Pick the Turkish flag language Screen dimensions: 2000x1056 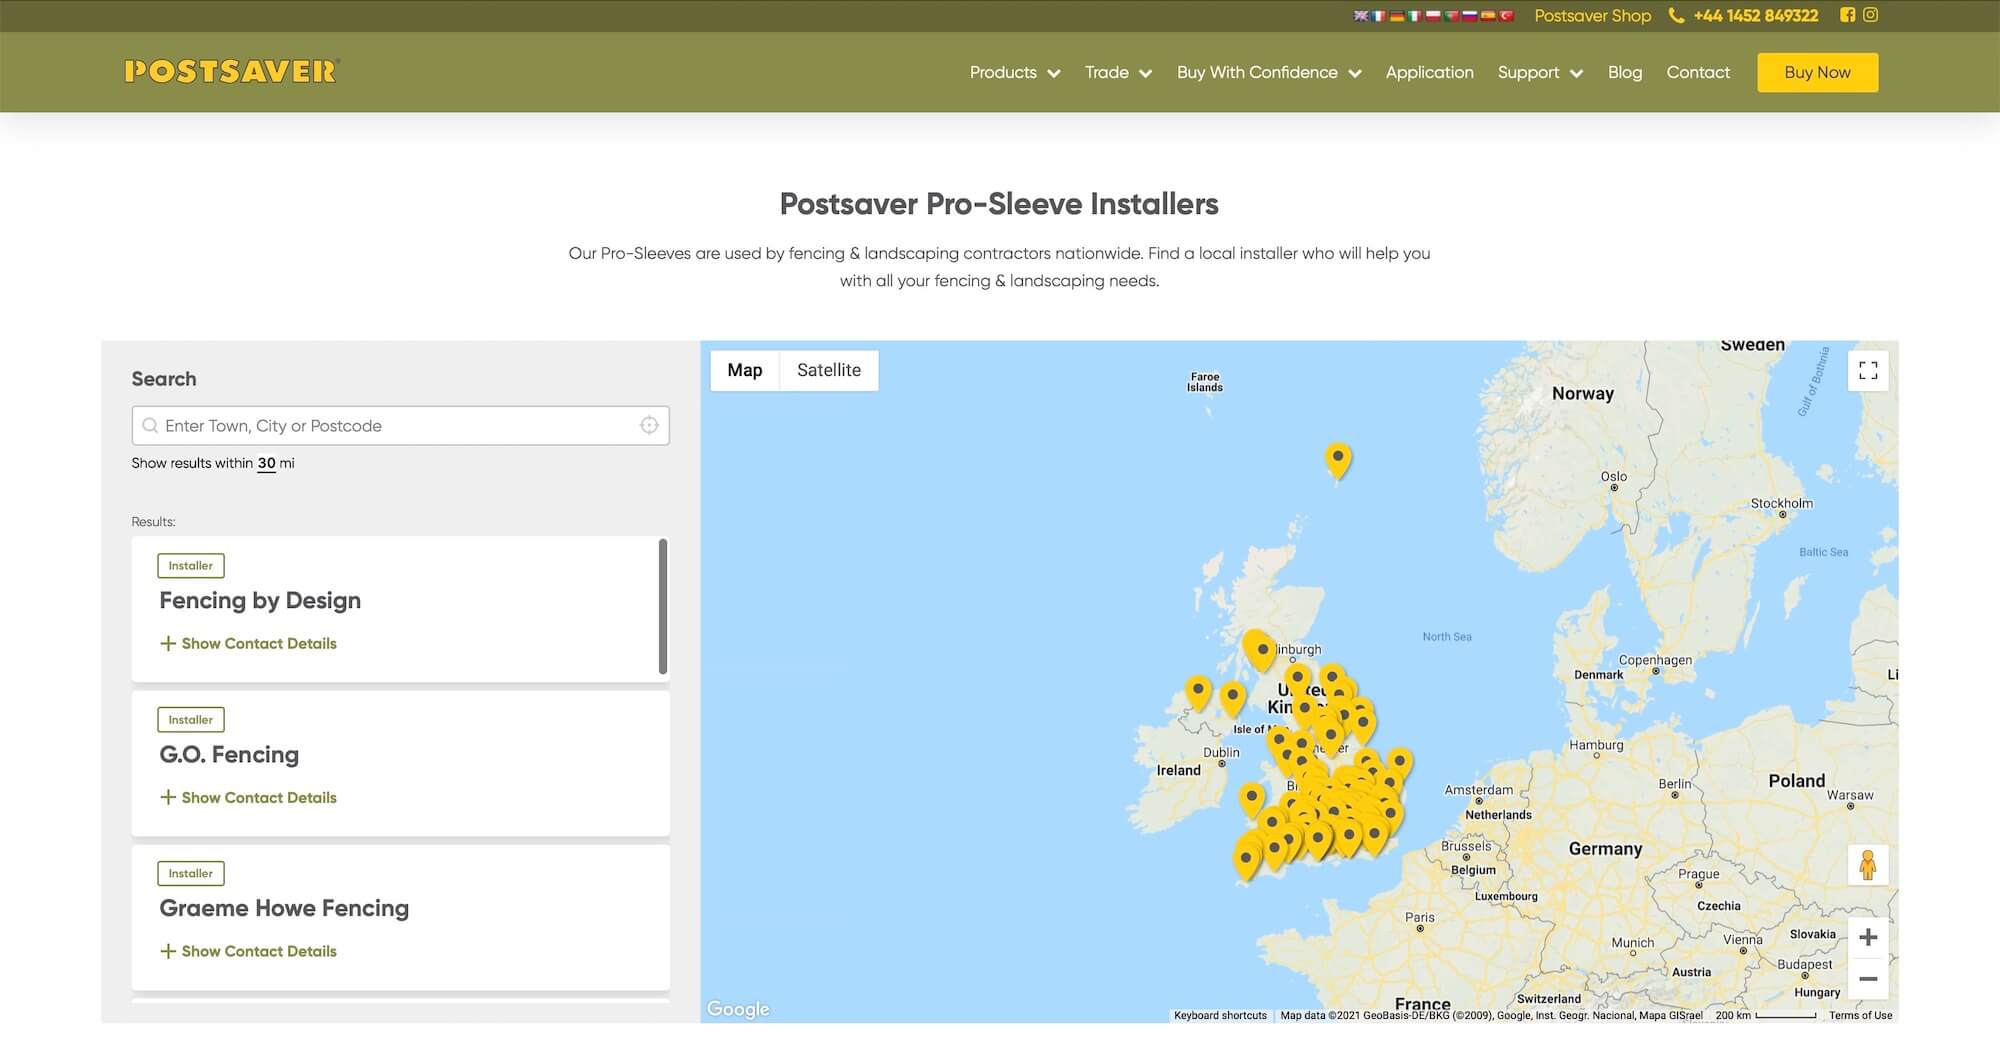[x=1506, y=16]
